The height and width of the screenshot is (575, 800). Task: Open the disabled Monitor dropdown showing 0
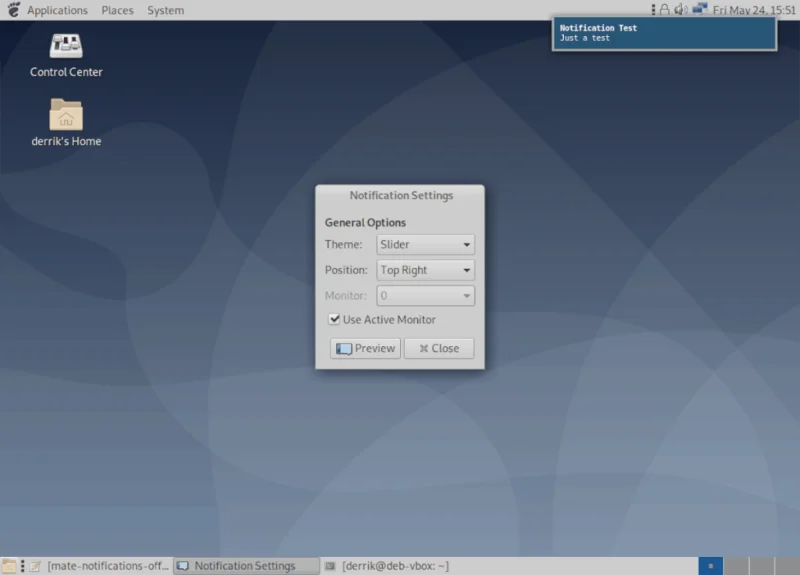(x=426, y=295)
